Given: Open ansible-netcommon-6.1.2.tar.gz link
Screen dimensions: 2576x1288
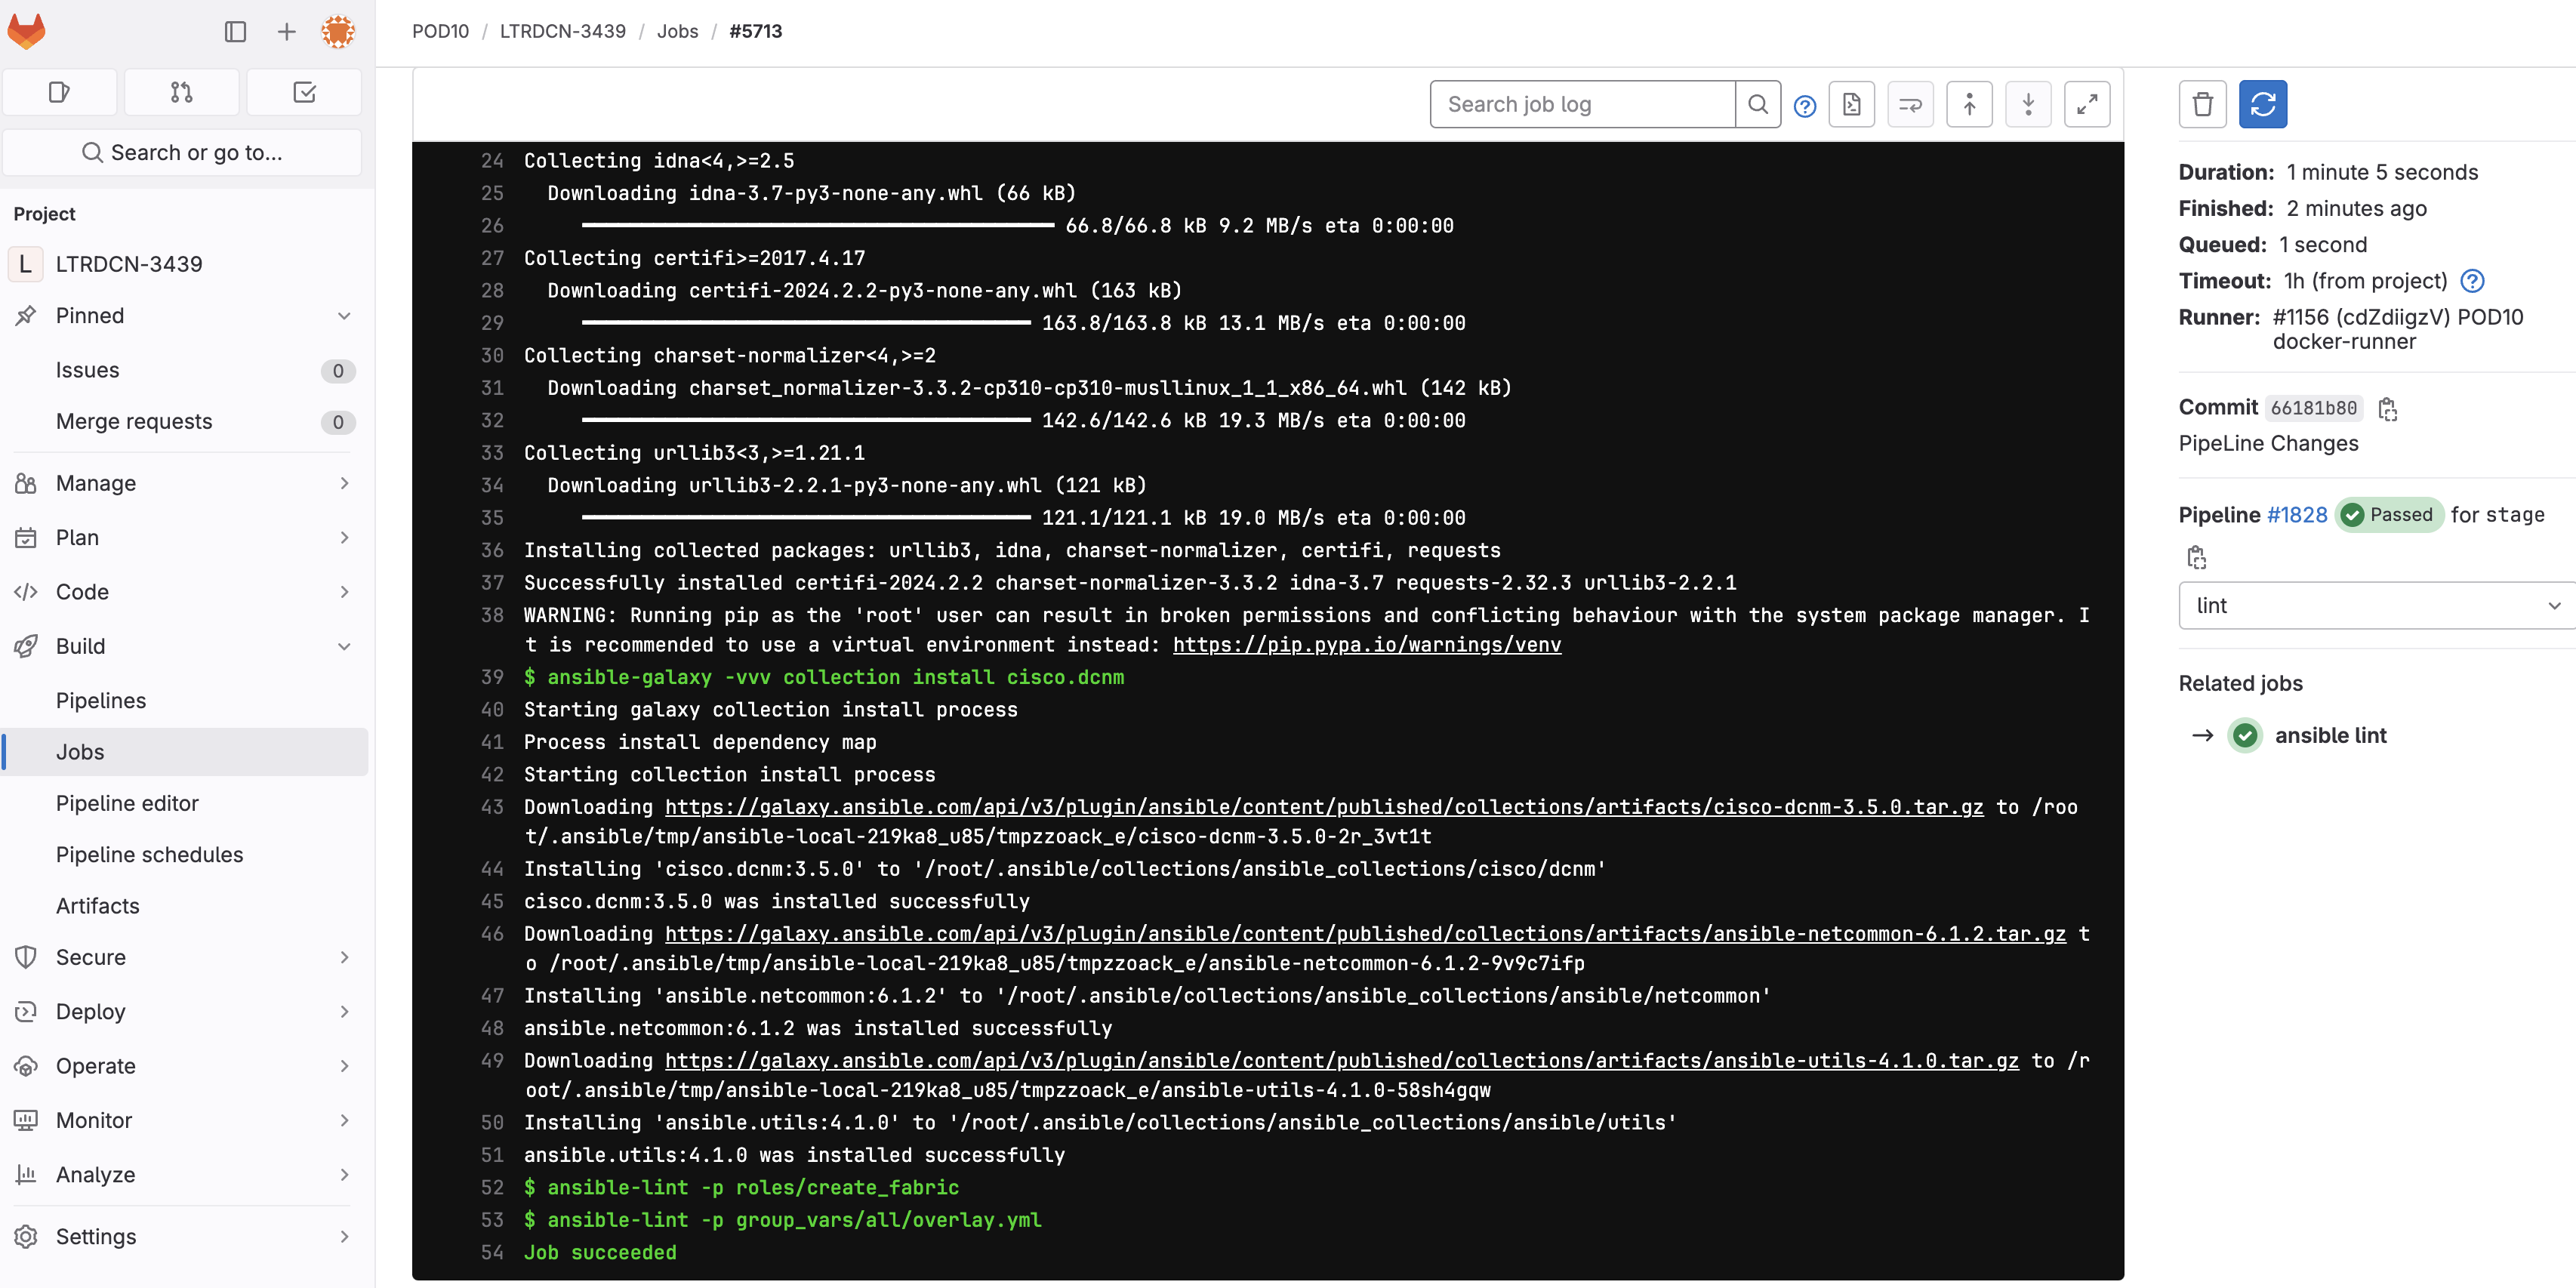Looking at the screenshot, I should click(1365, 934).
